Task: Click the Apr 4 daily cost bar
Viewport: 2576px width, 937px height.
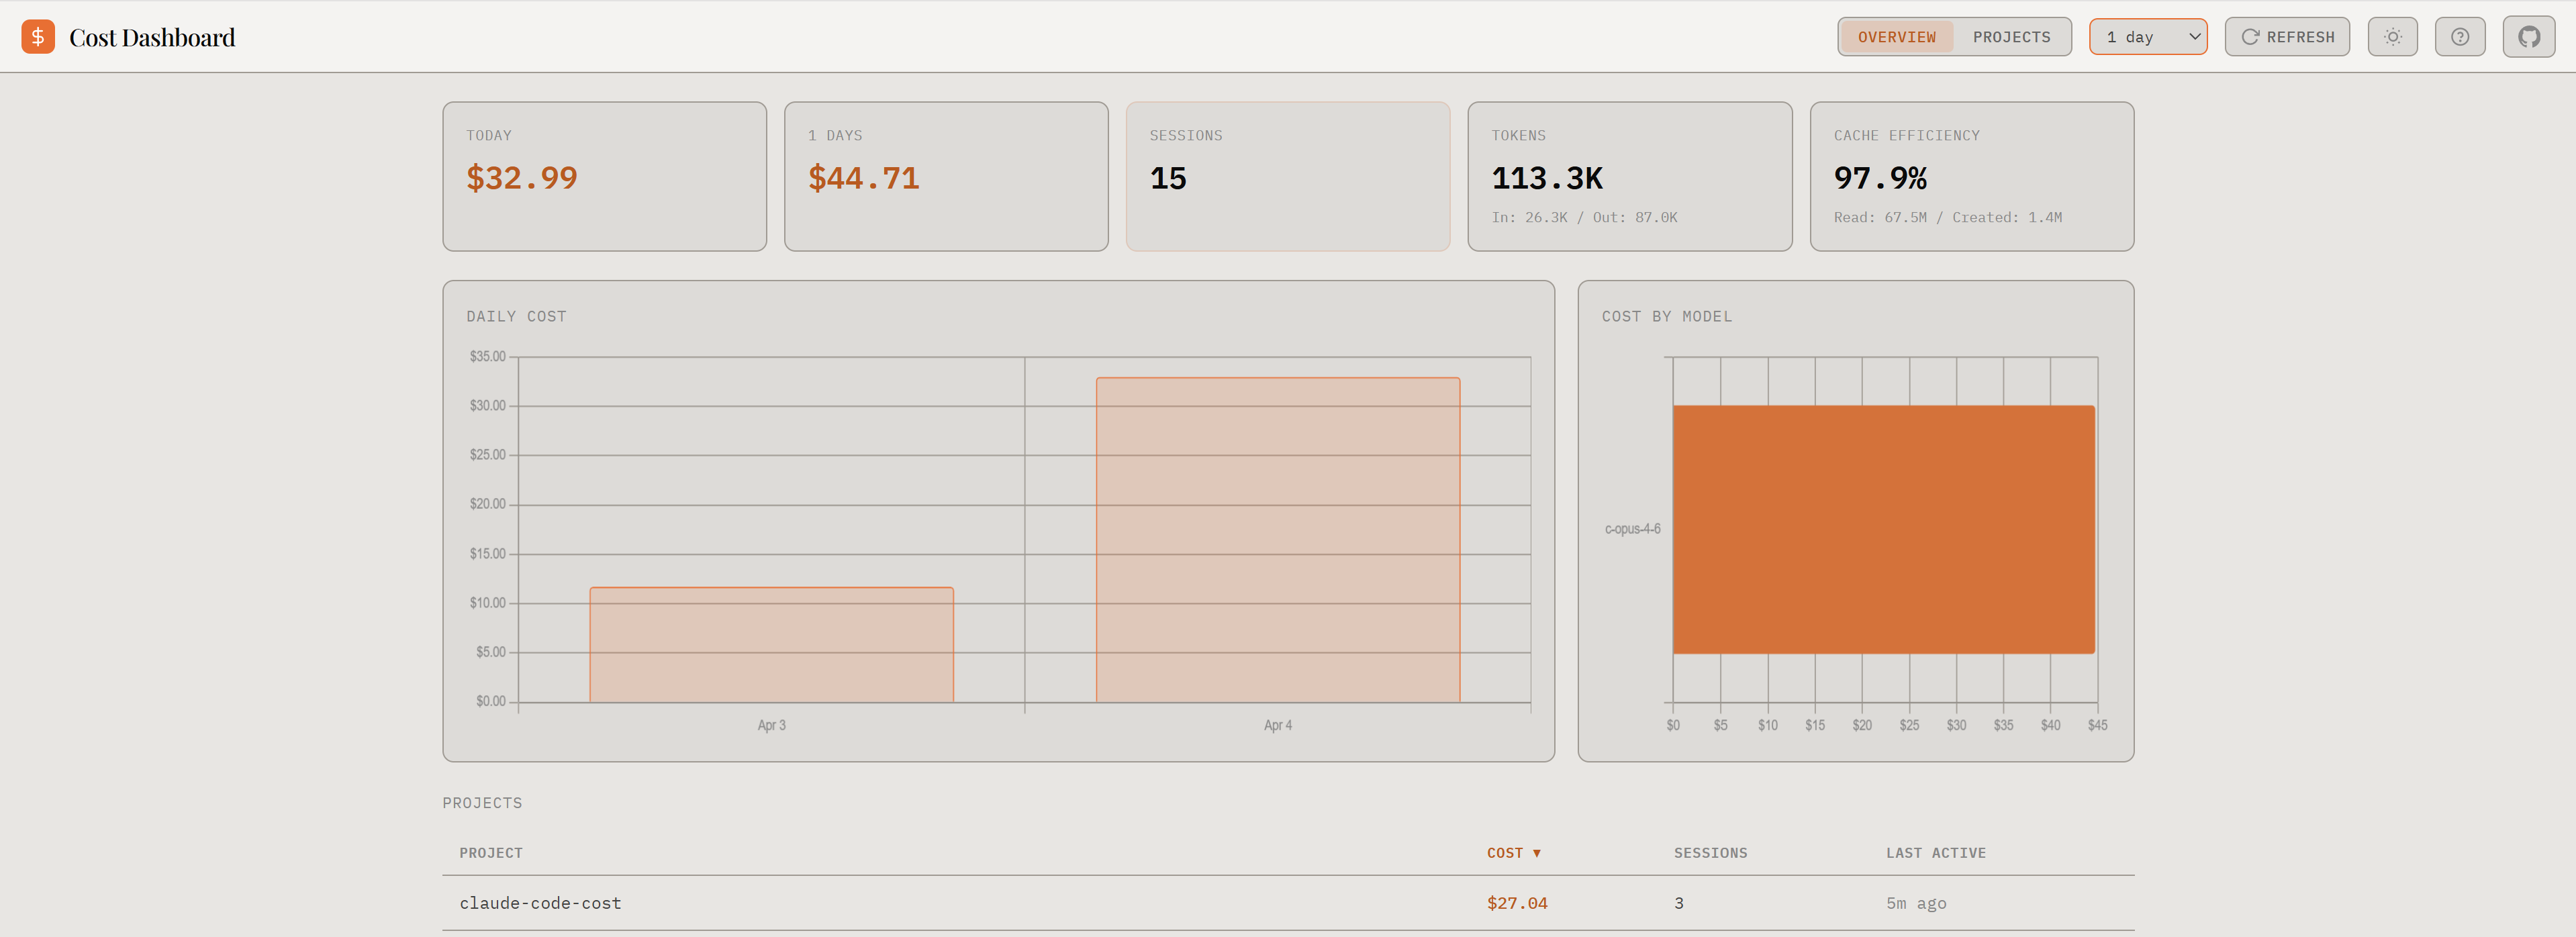Action: click(x=1277, y=540)
